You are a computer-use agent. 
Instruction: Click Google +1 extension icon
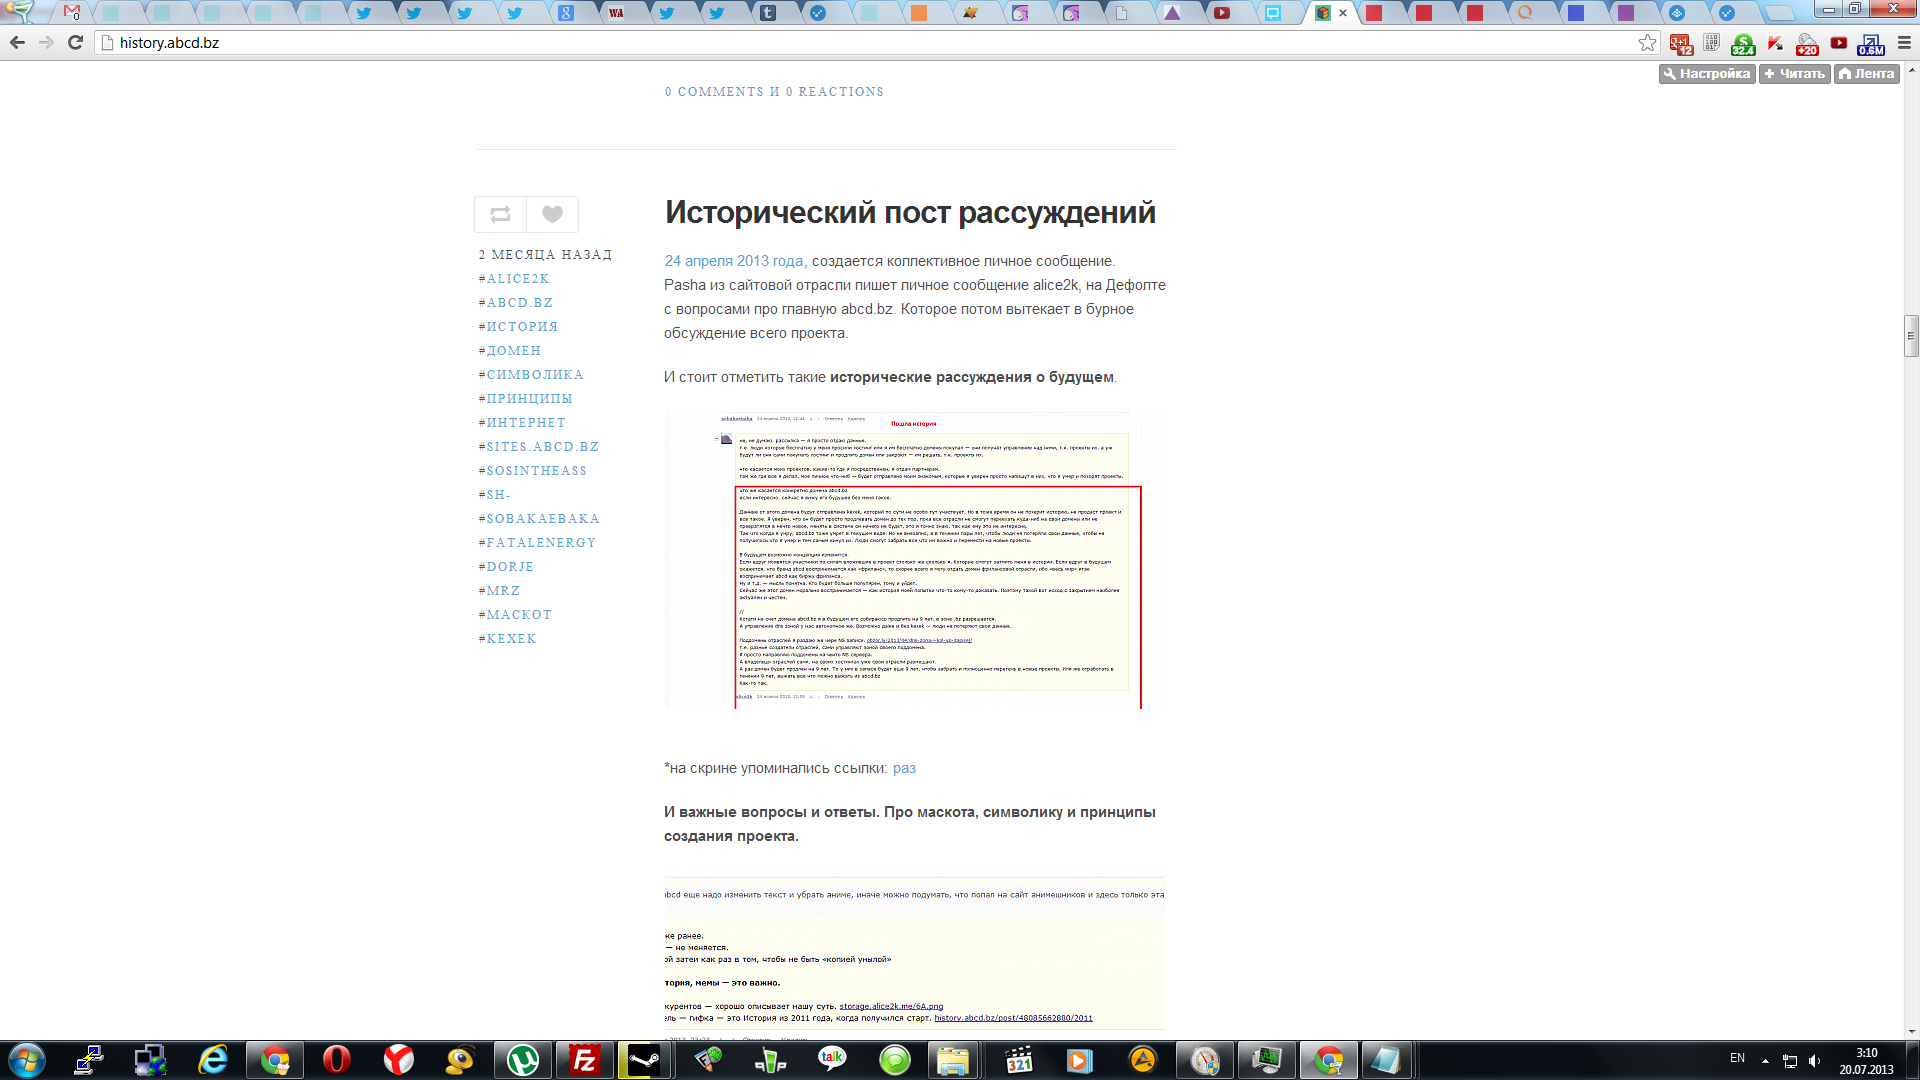click(x=1680, y=44)
